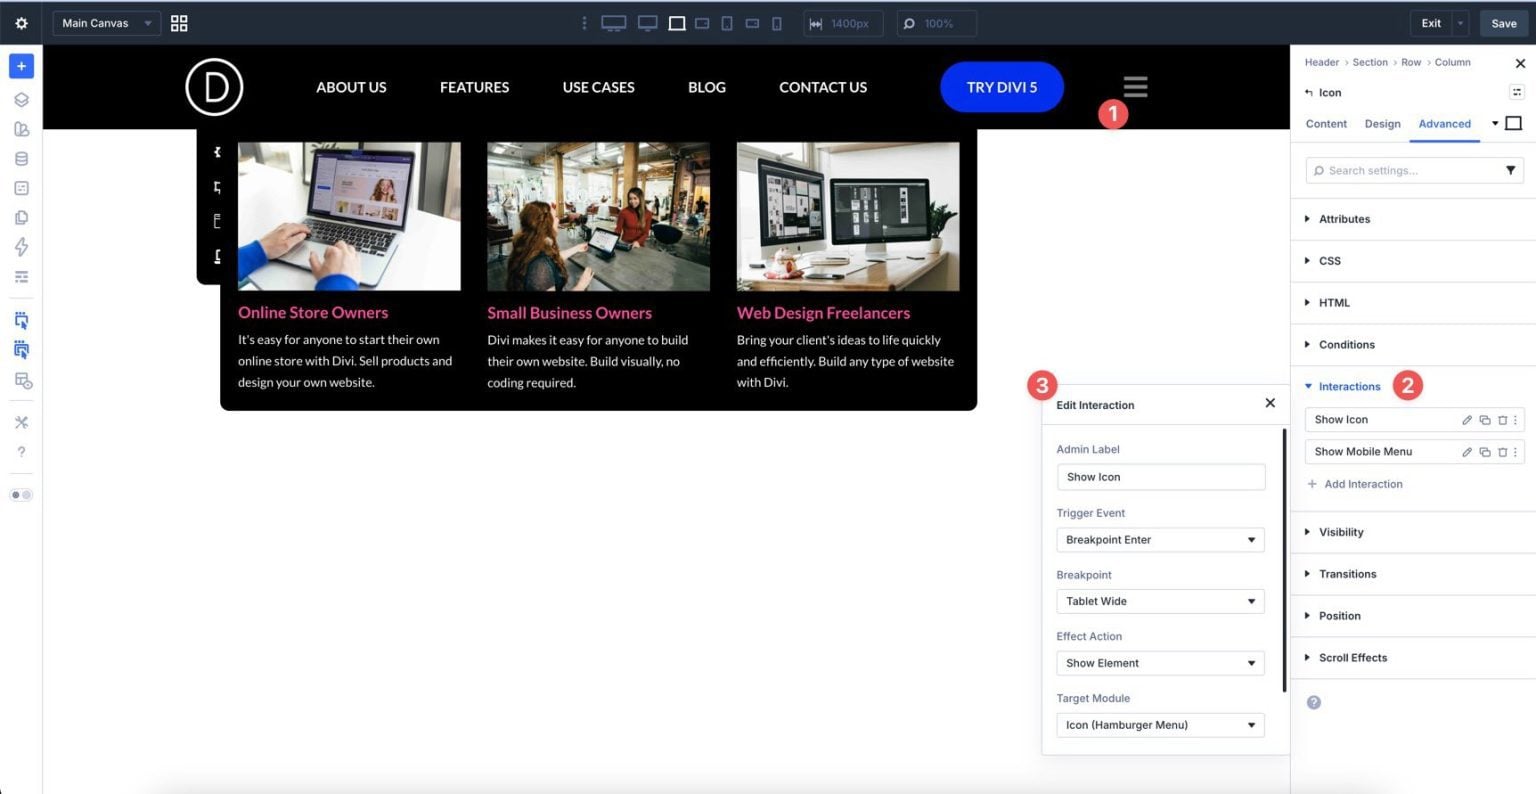Delete the Show Mobile Menu interaction
Viewport: 1536px width, 794px height.
tap(1502, 452)
